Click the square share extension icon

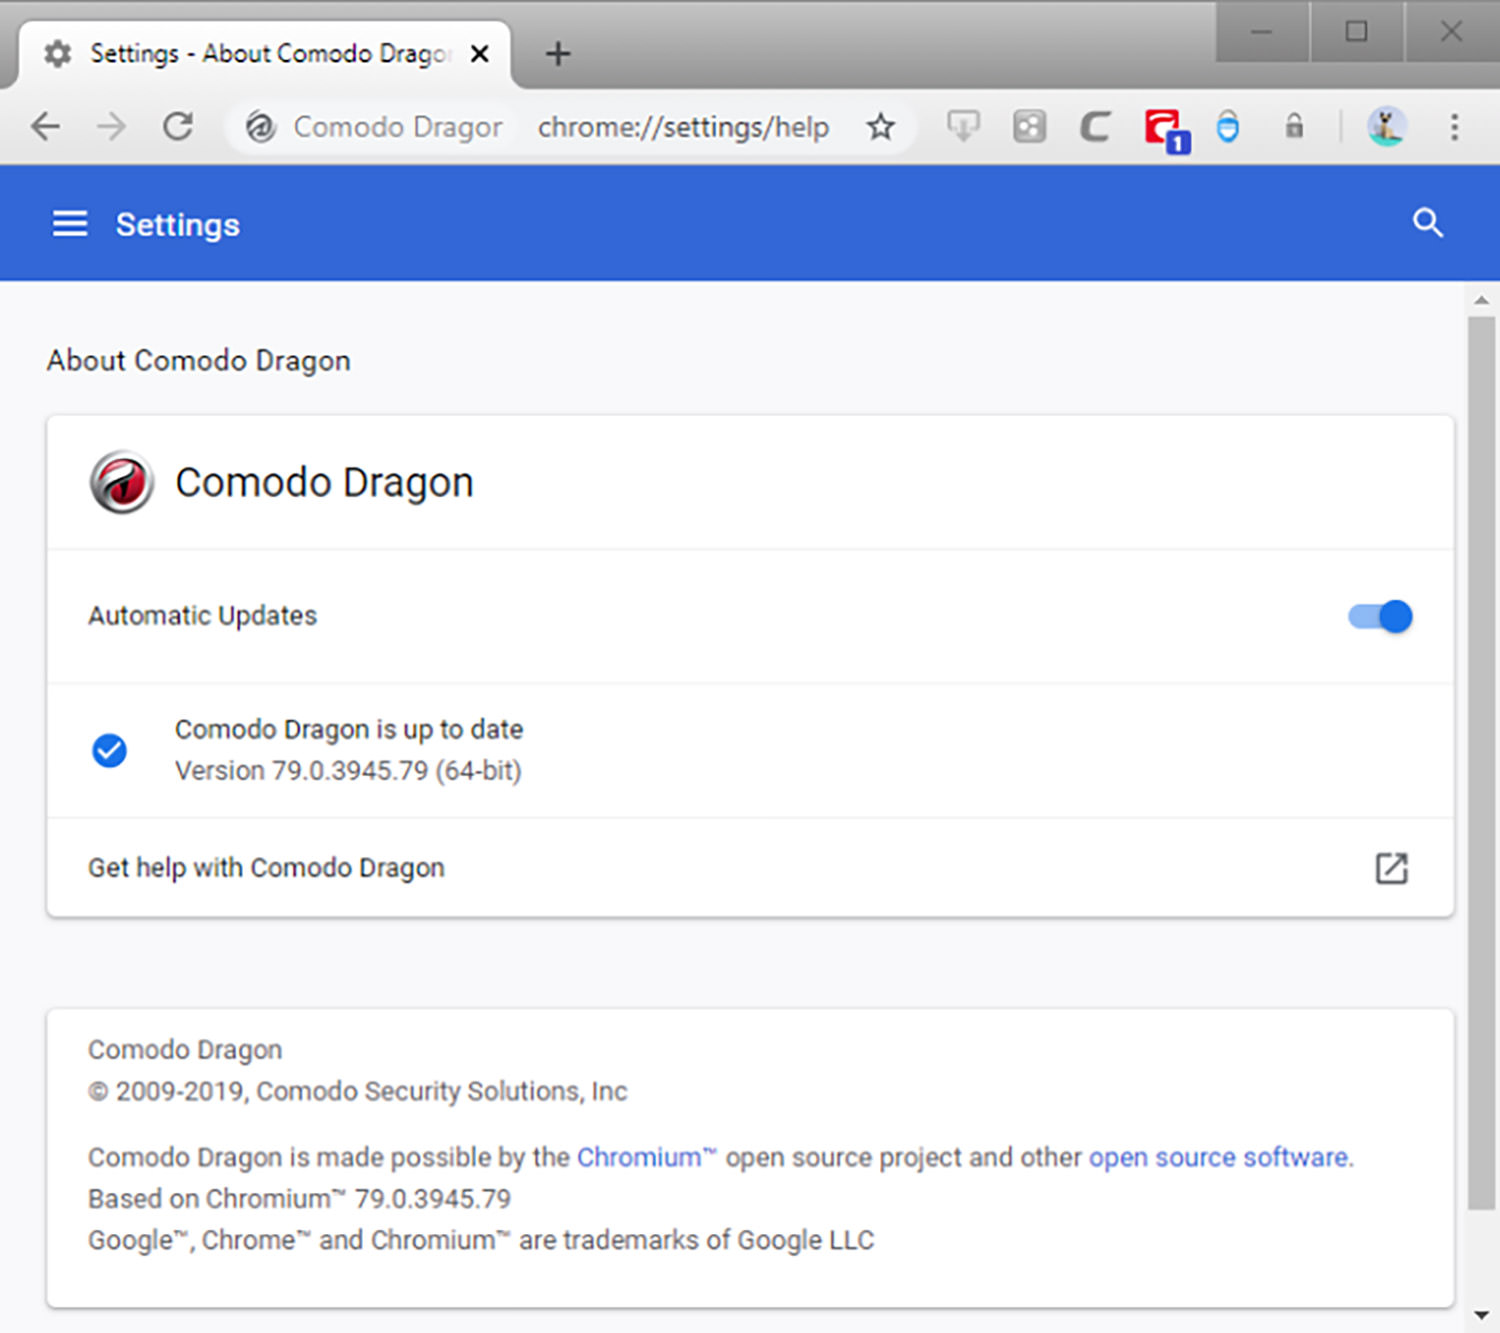[1029, 127]
